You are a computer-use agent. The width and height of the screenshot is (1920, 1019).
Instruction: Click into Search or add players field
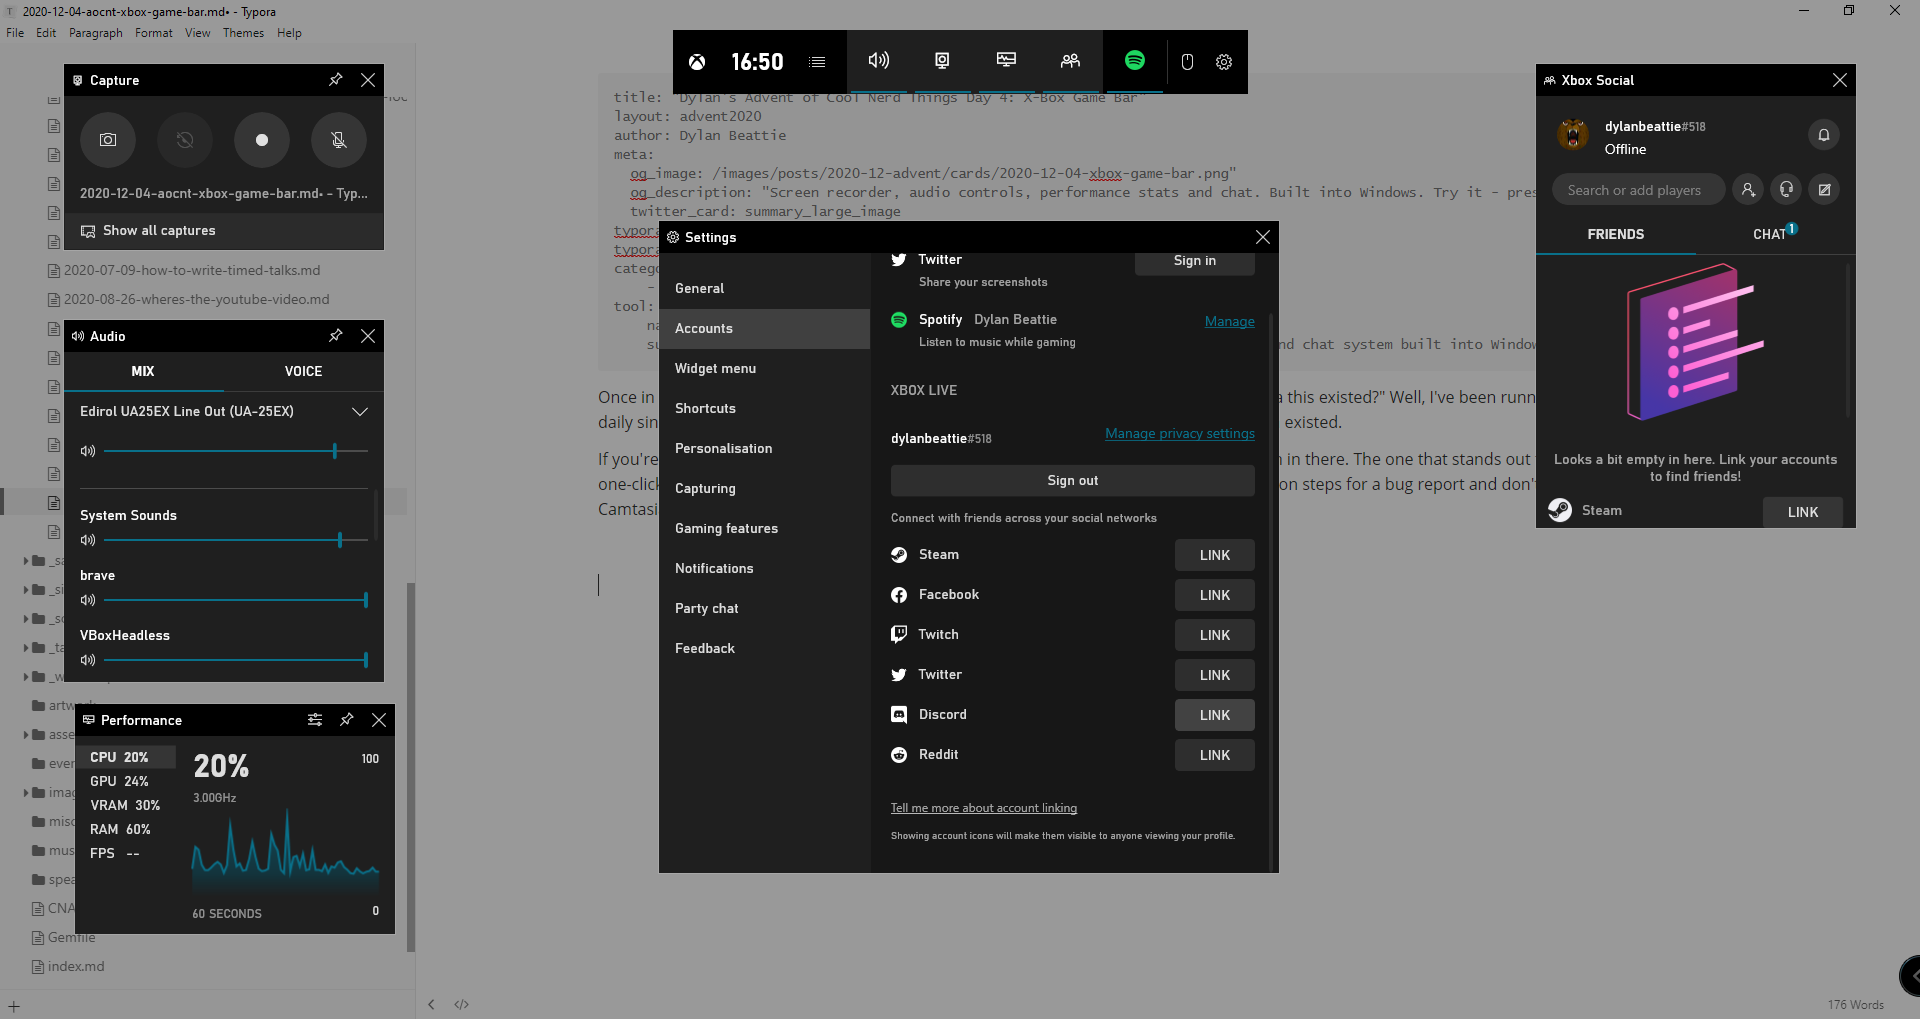pyautogui.click(x=1638, y=190)
